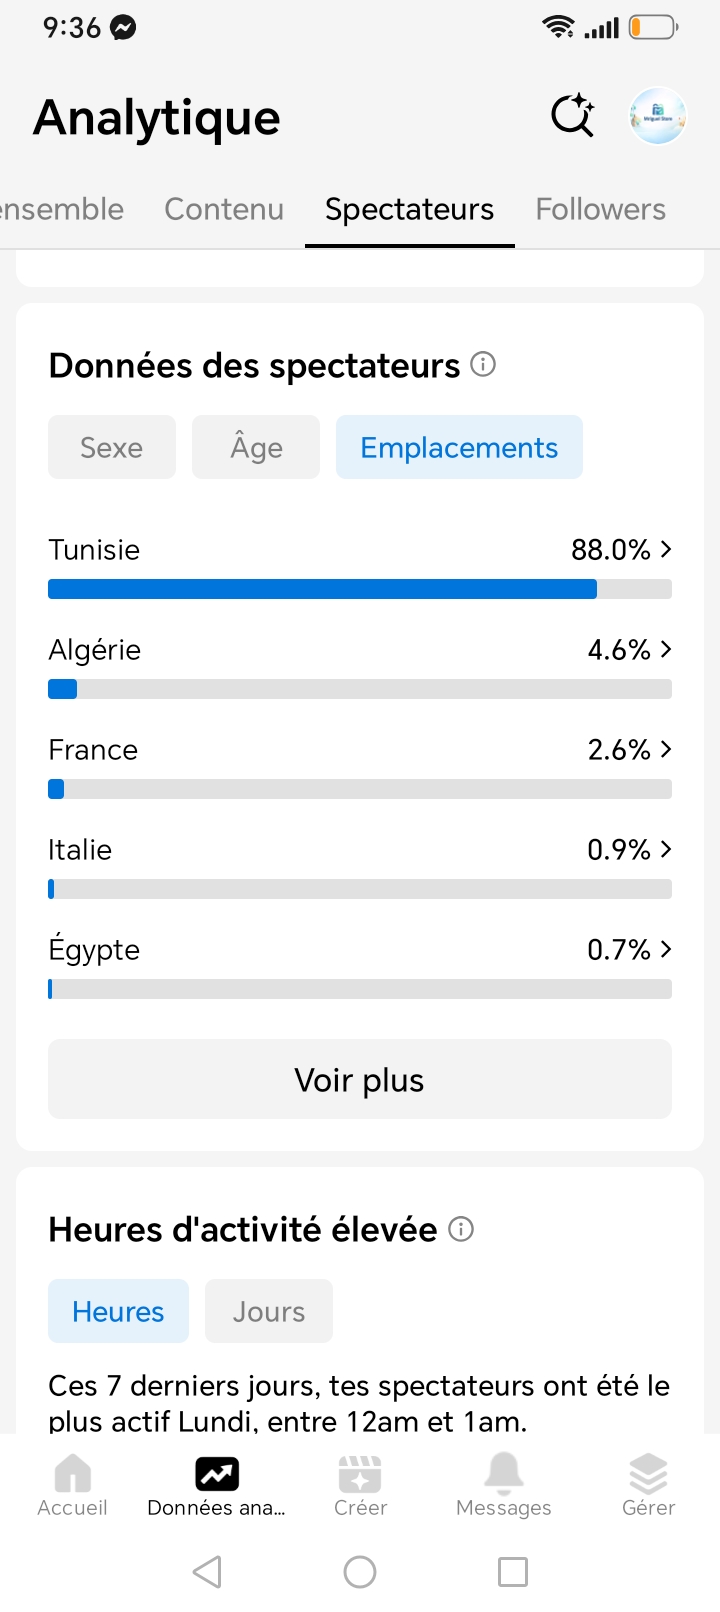
Task: Tap the Créer clapperboard icon
Action: click(x=360, y=1474)
